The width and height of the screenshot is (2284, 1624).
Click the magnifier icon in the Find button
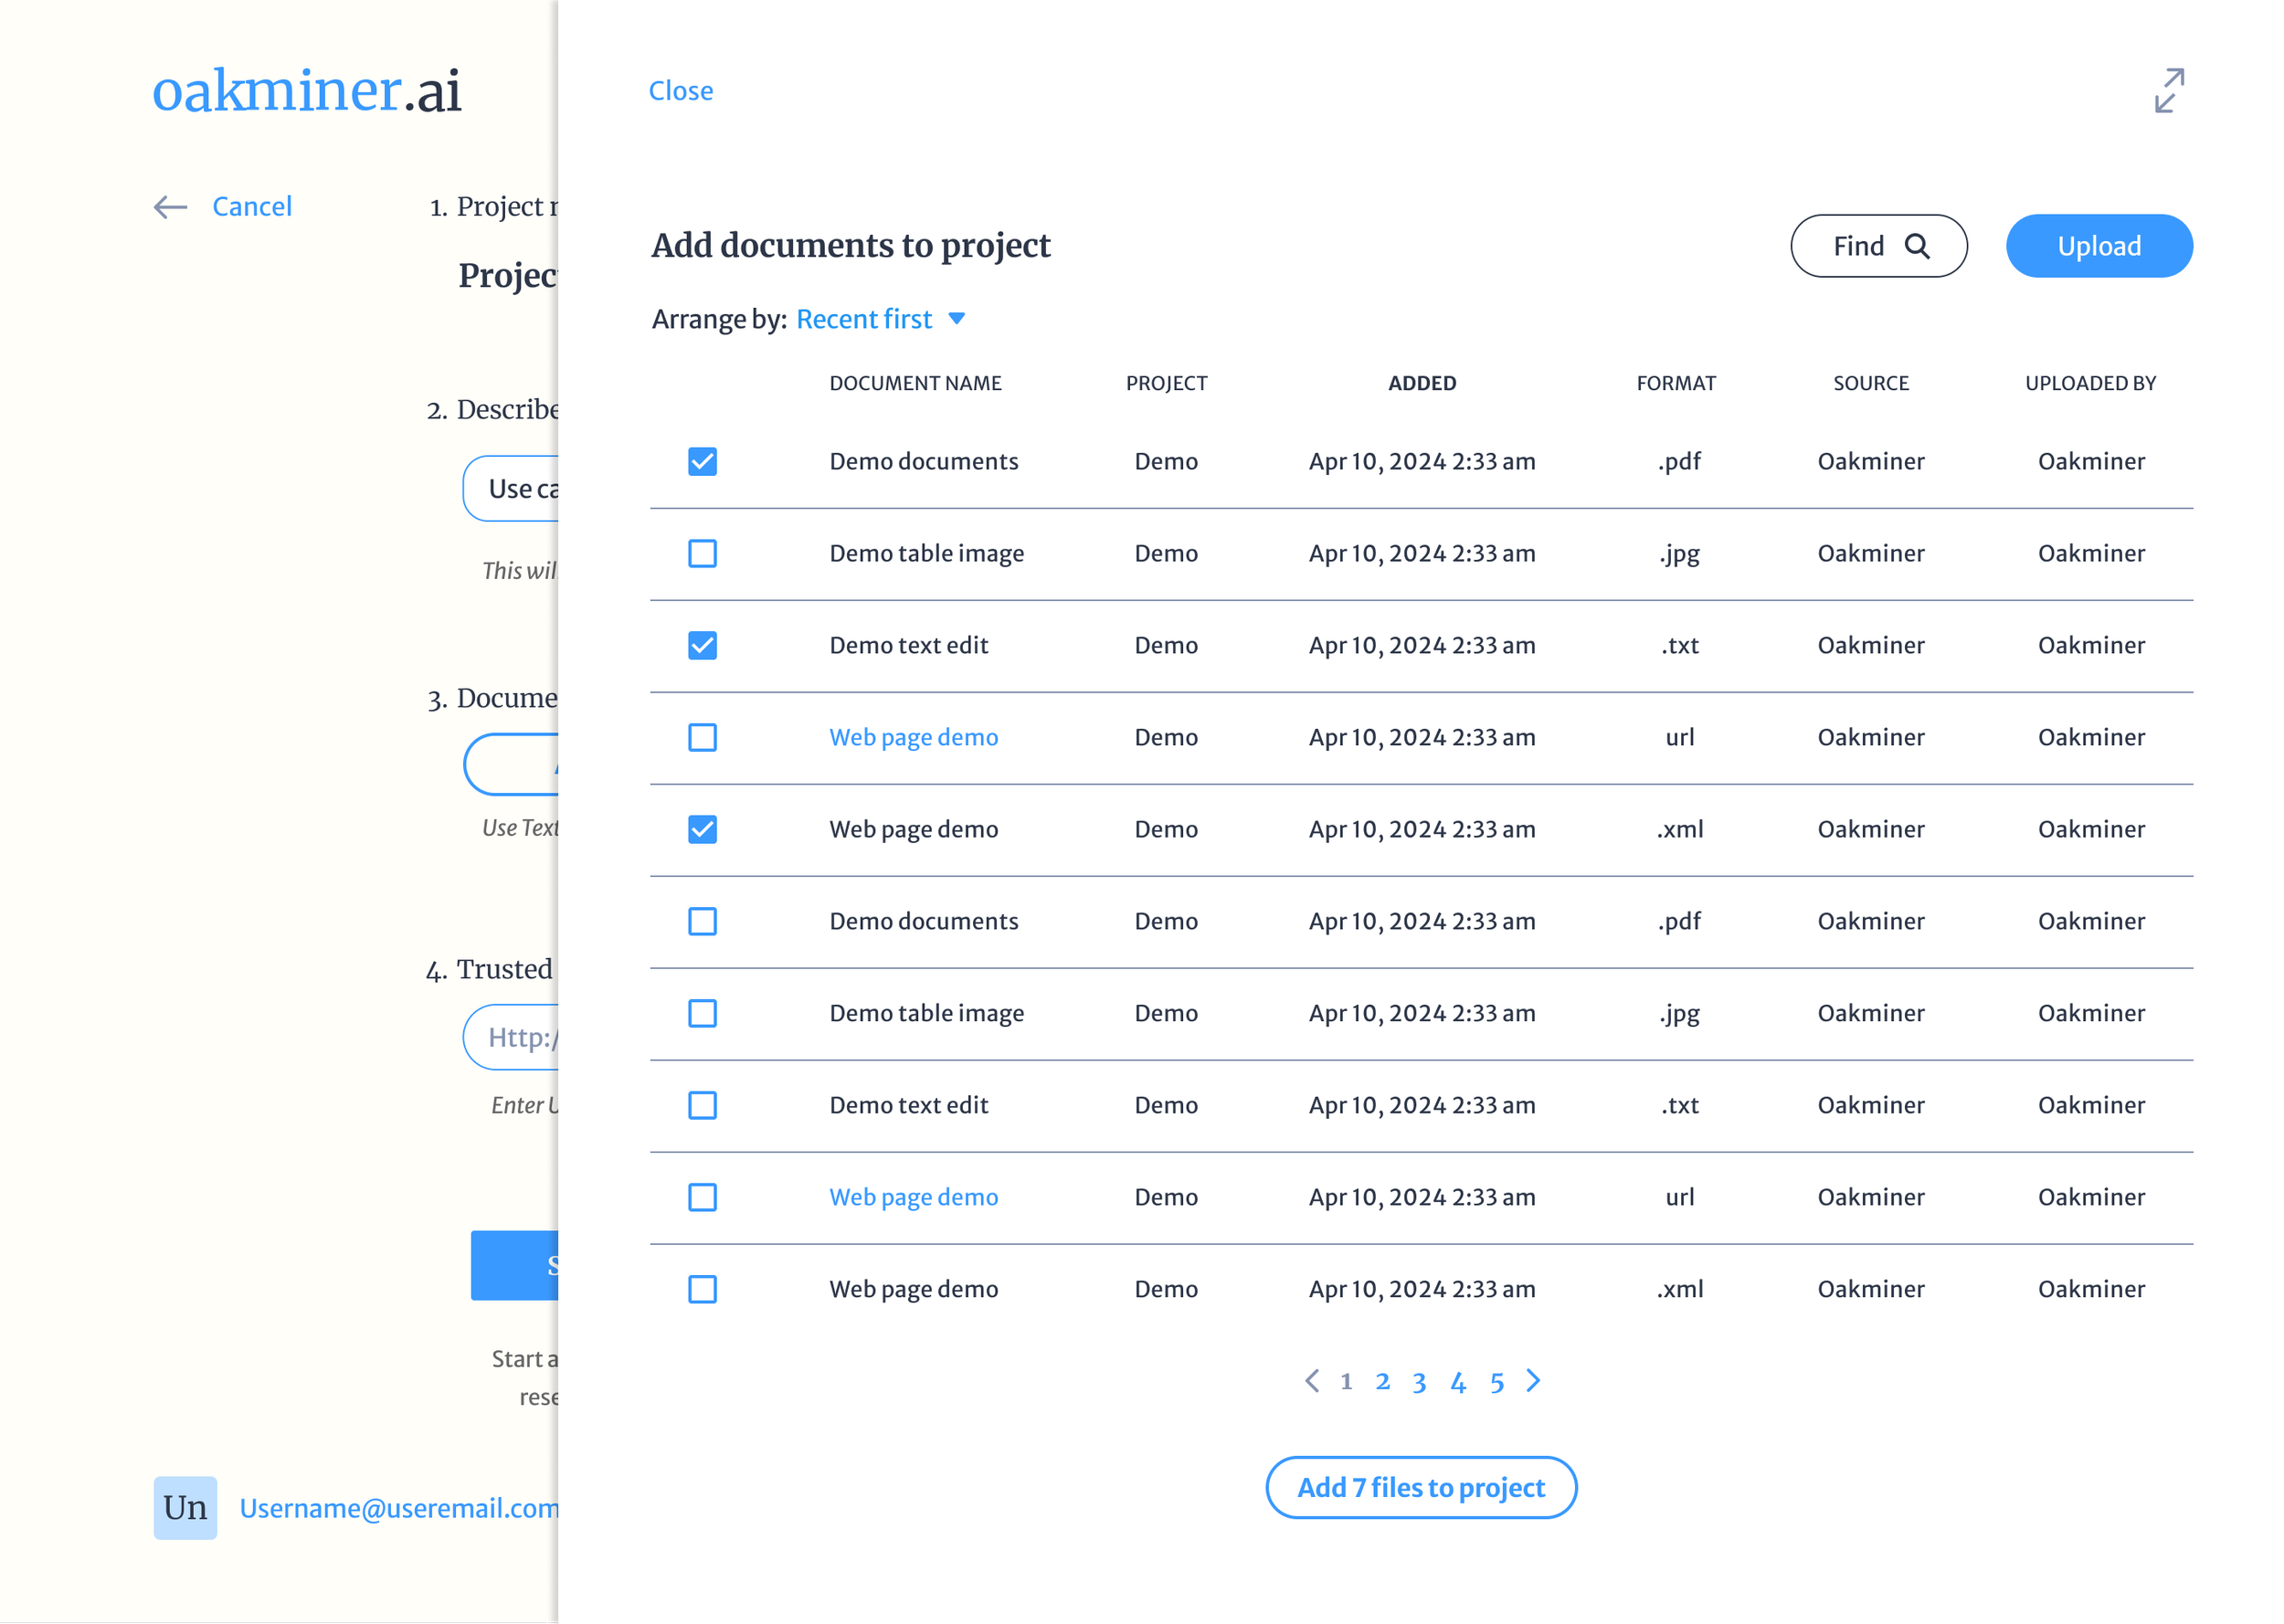click(1919, 245)
